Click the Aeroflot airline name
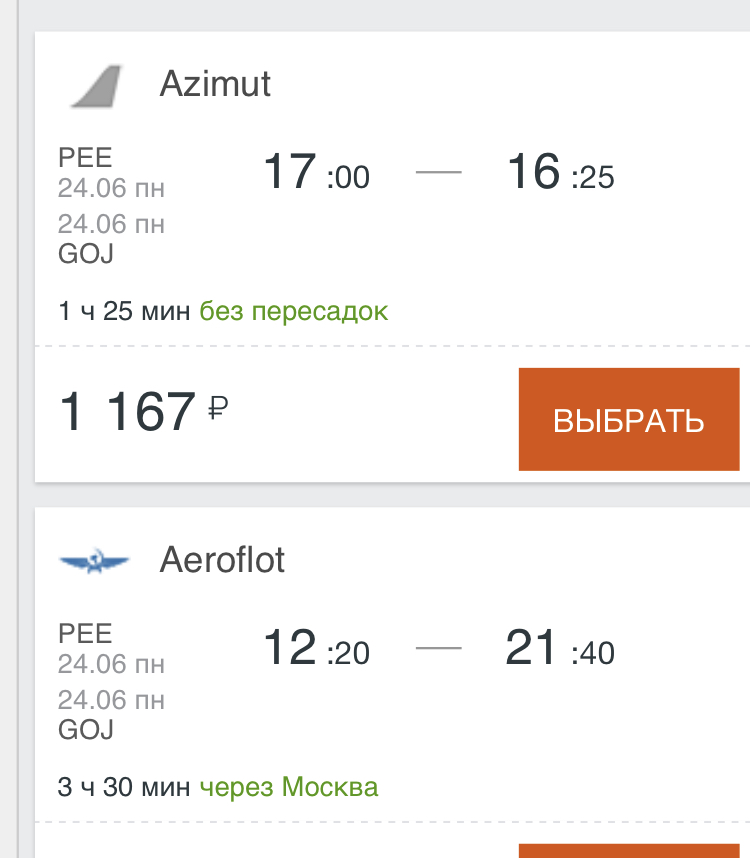 point(222,560)
